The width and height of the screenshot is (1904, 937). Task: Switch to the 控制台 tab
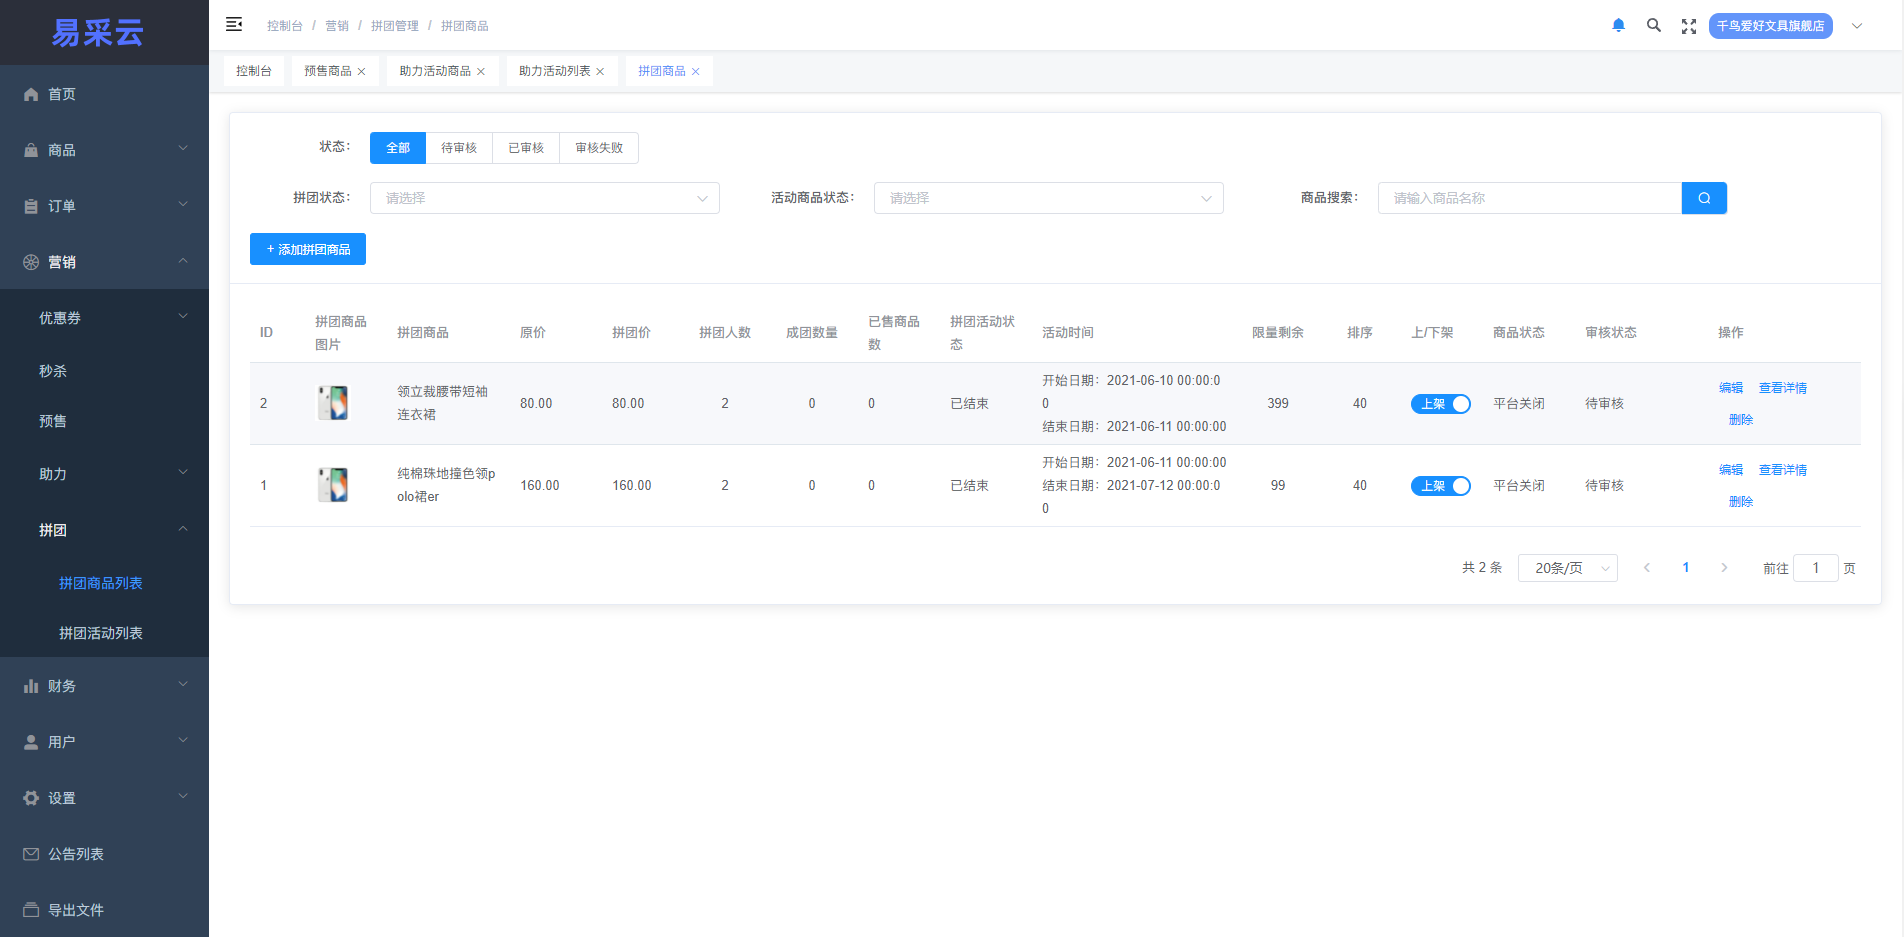coord(253,70)
